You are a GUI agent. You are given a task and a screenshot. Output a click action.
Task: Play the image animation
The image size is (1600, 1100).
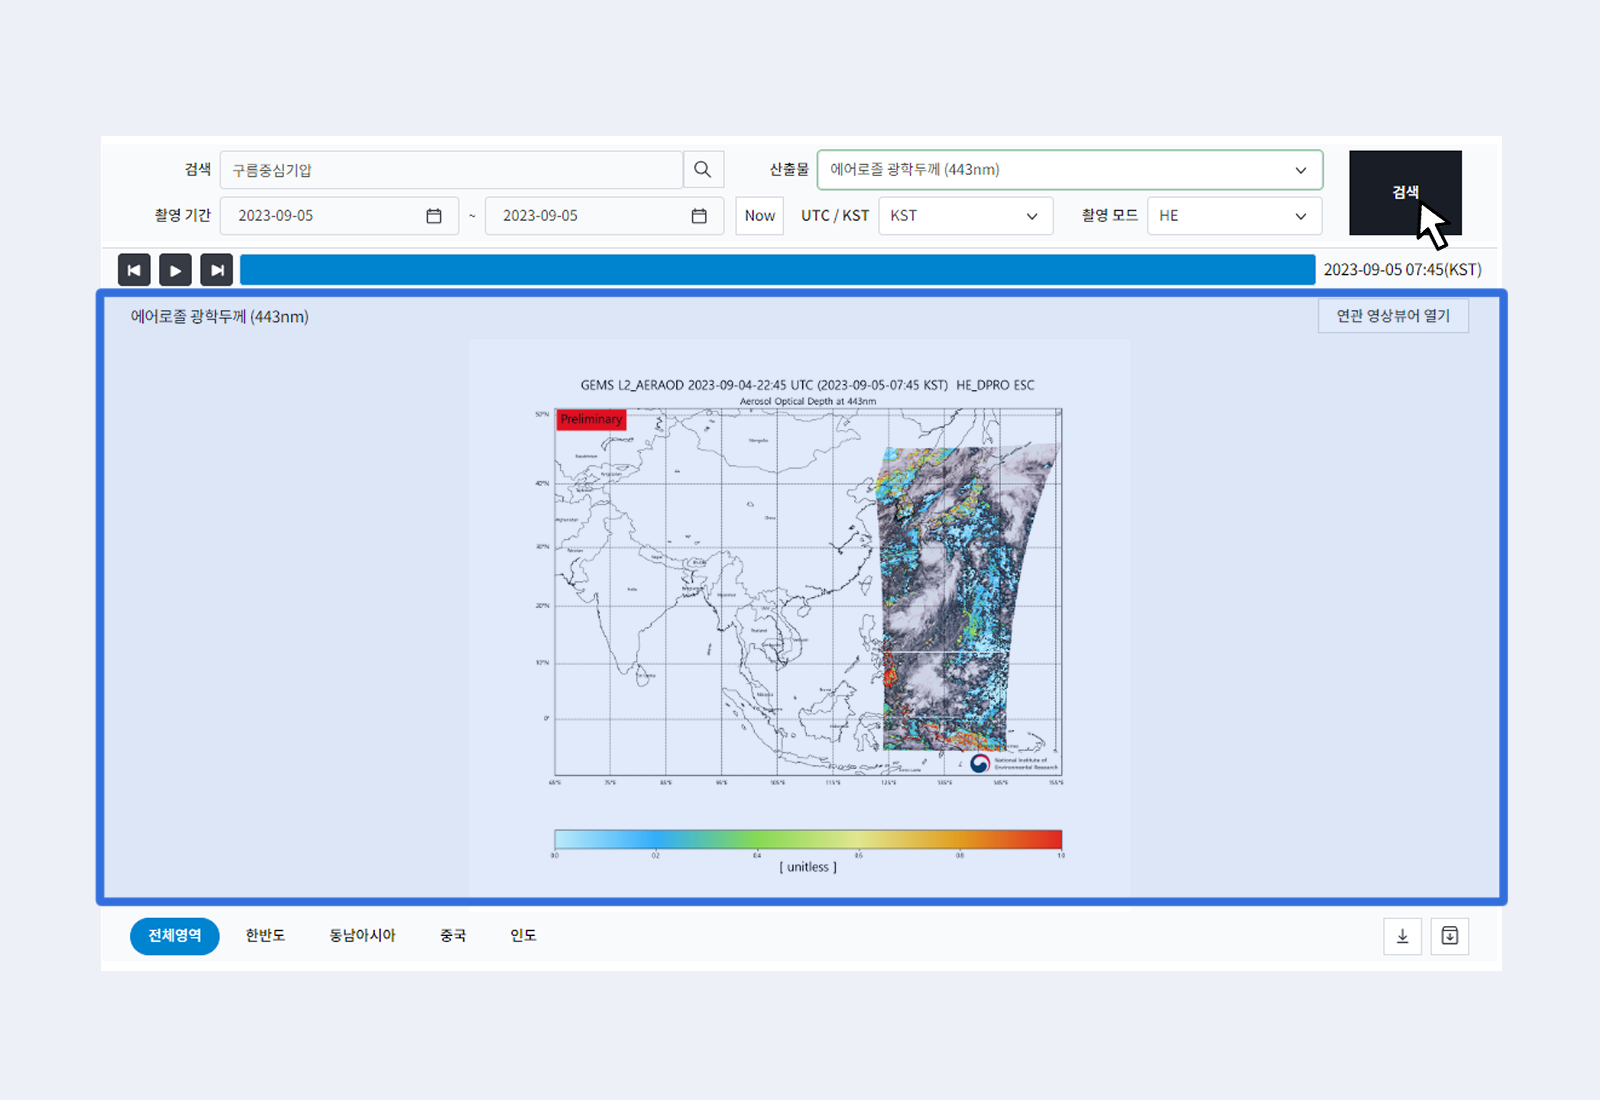coord(175,270)
